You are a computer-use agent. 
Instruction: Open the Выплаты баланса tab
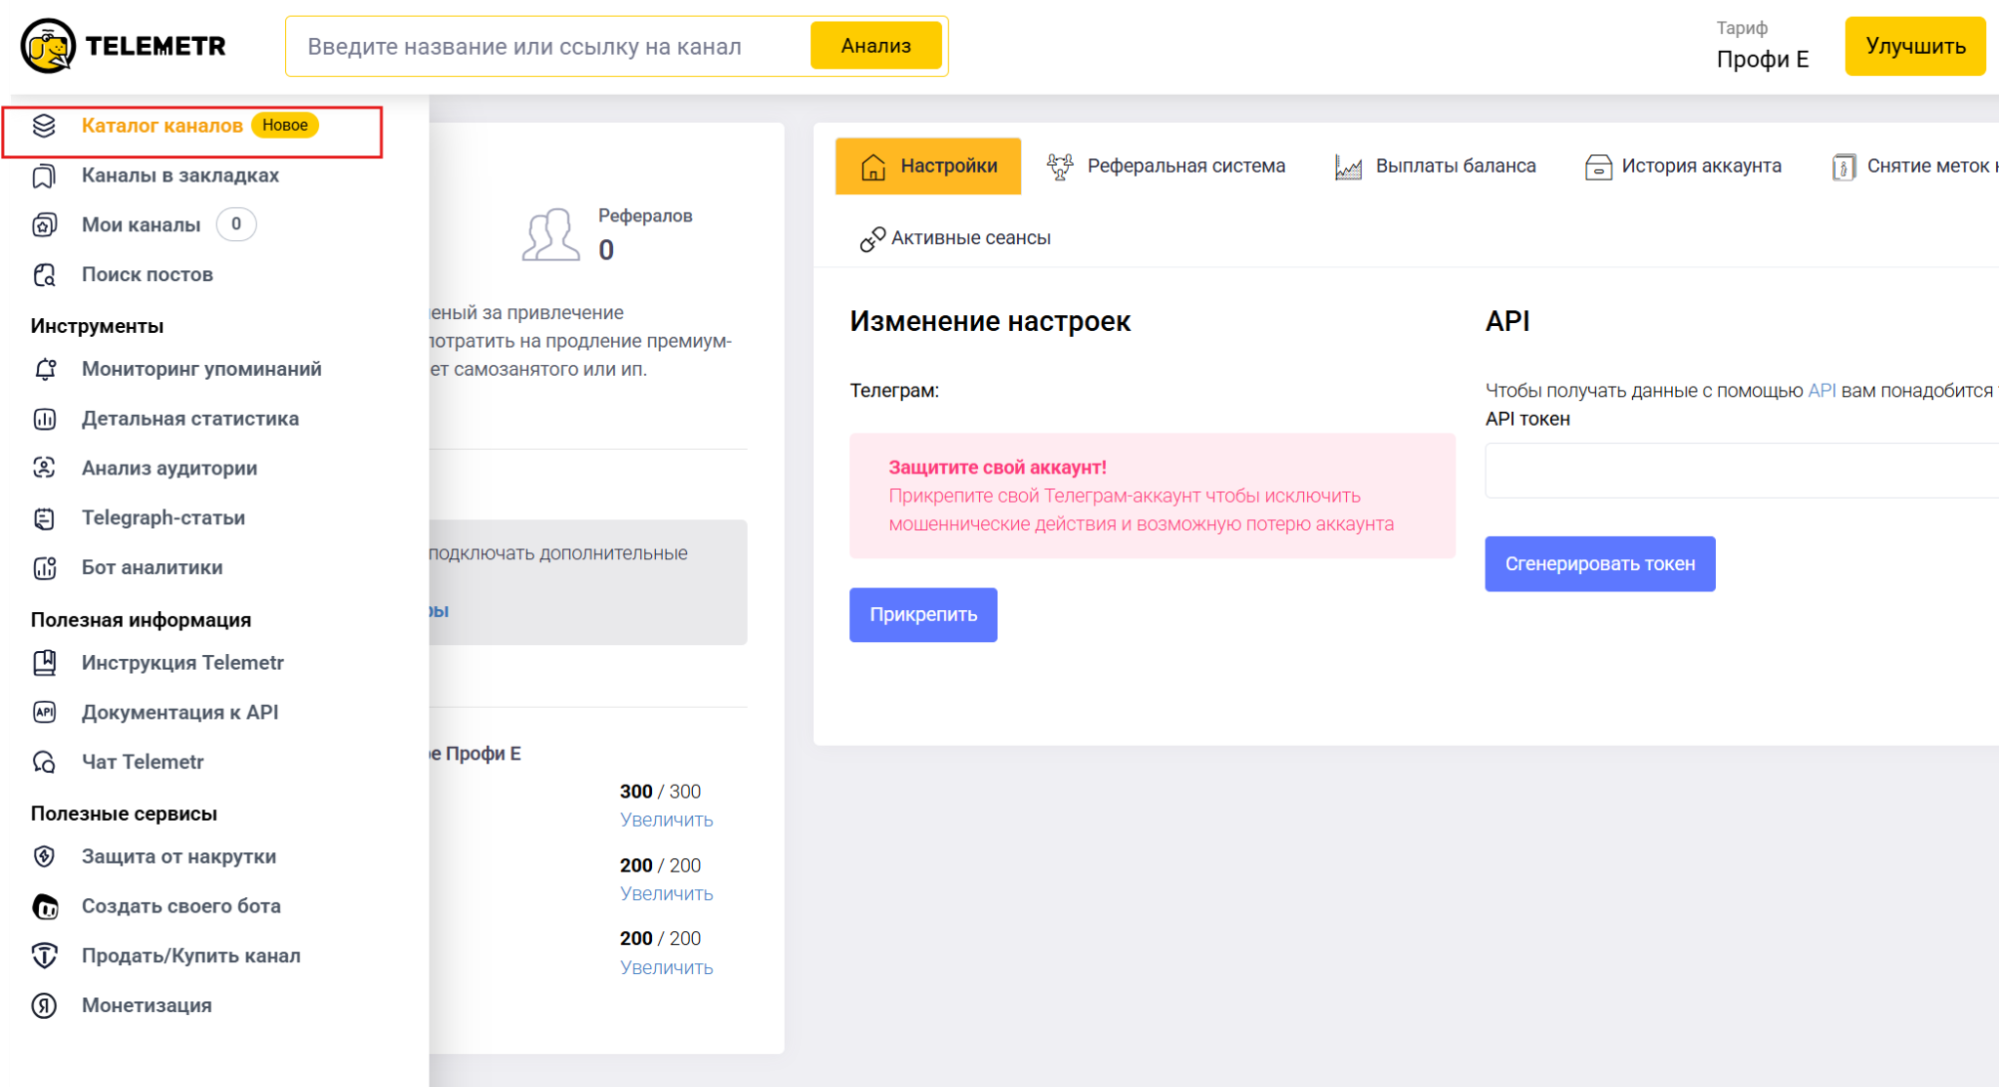pos(1435,166)
